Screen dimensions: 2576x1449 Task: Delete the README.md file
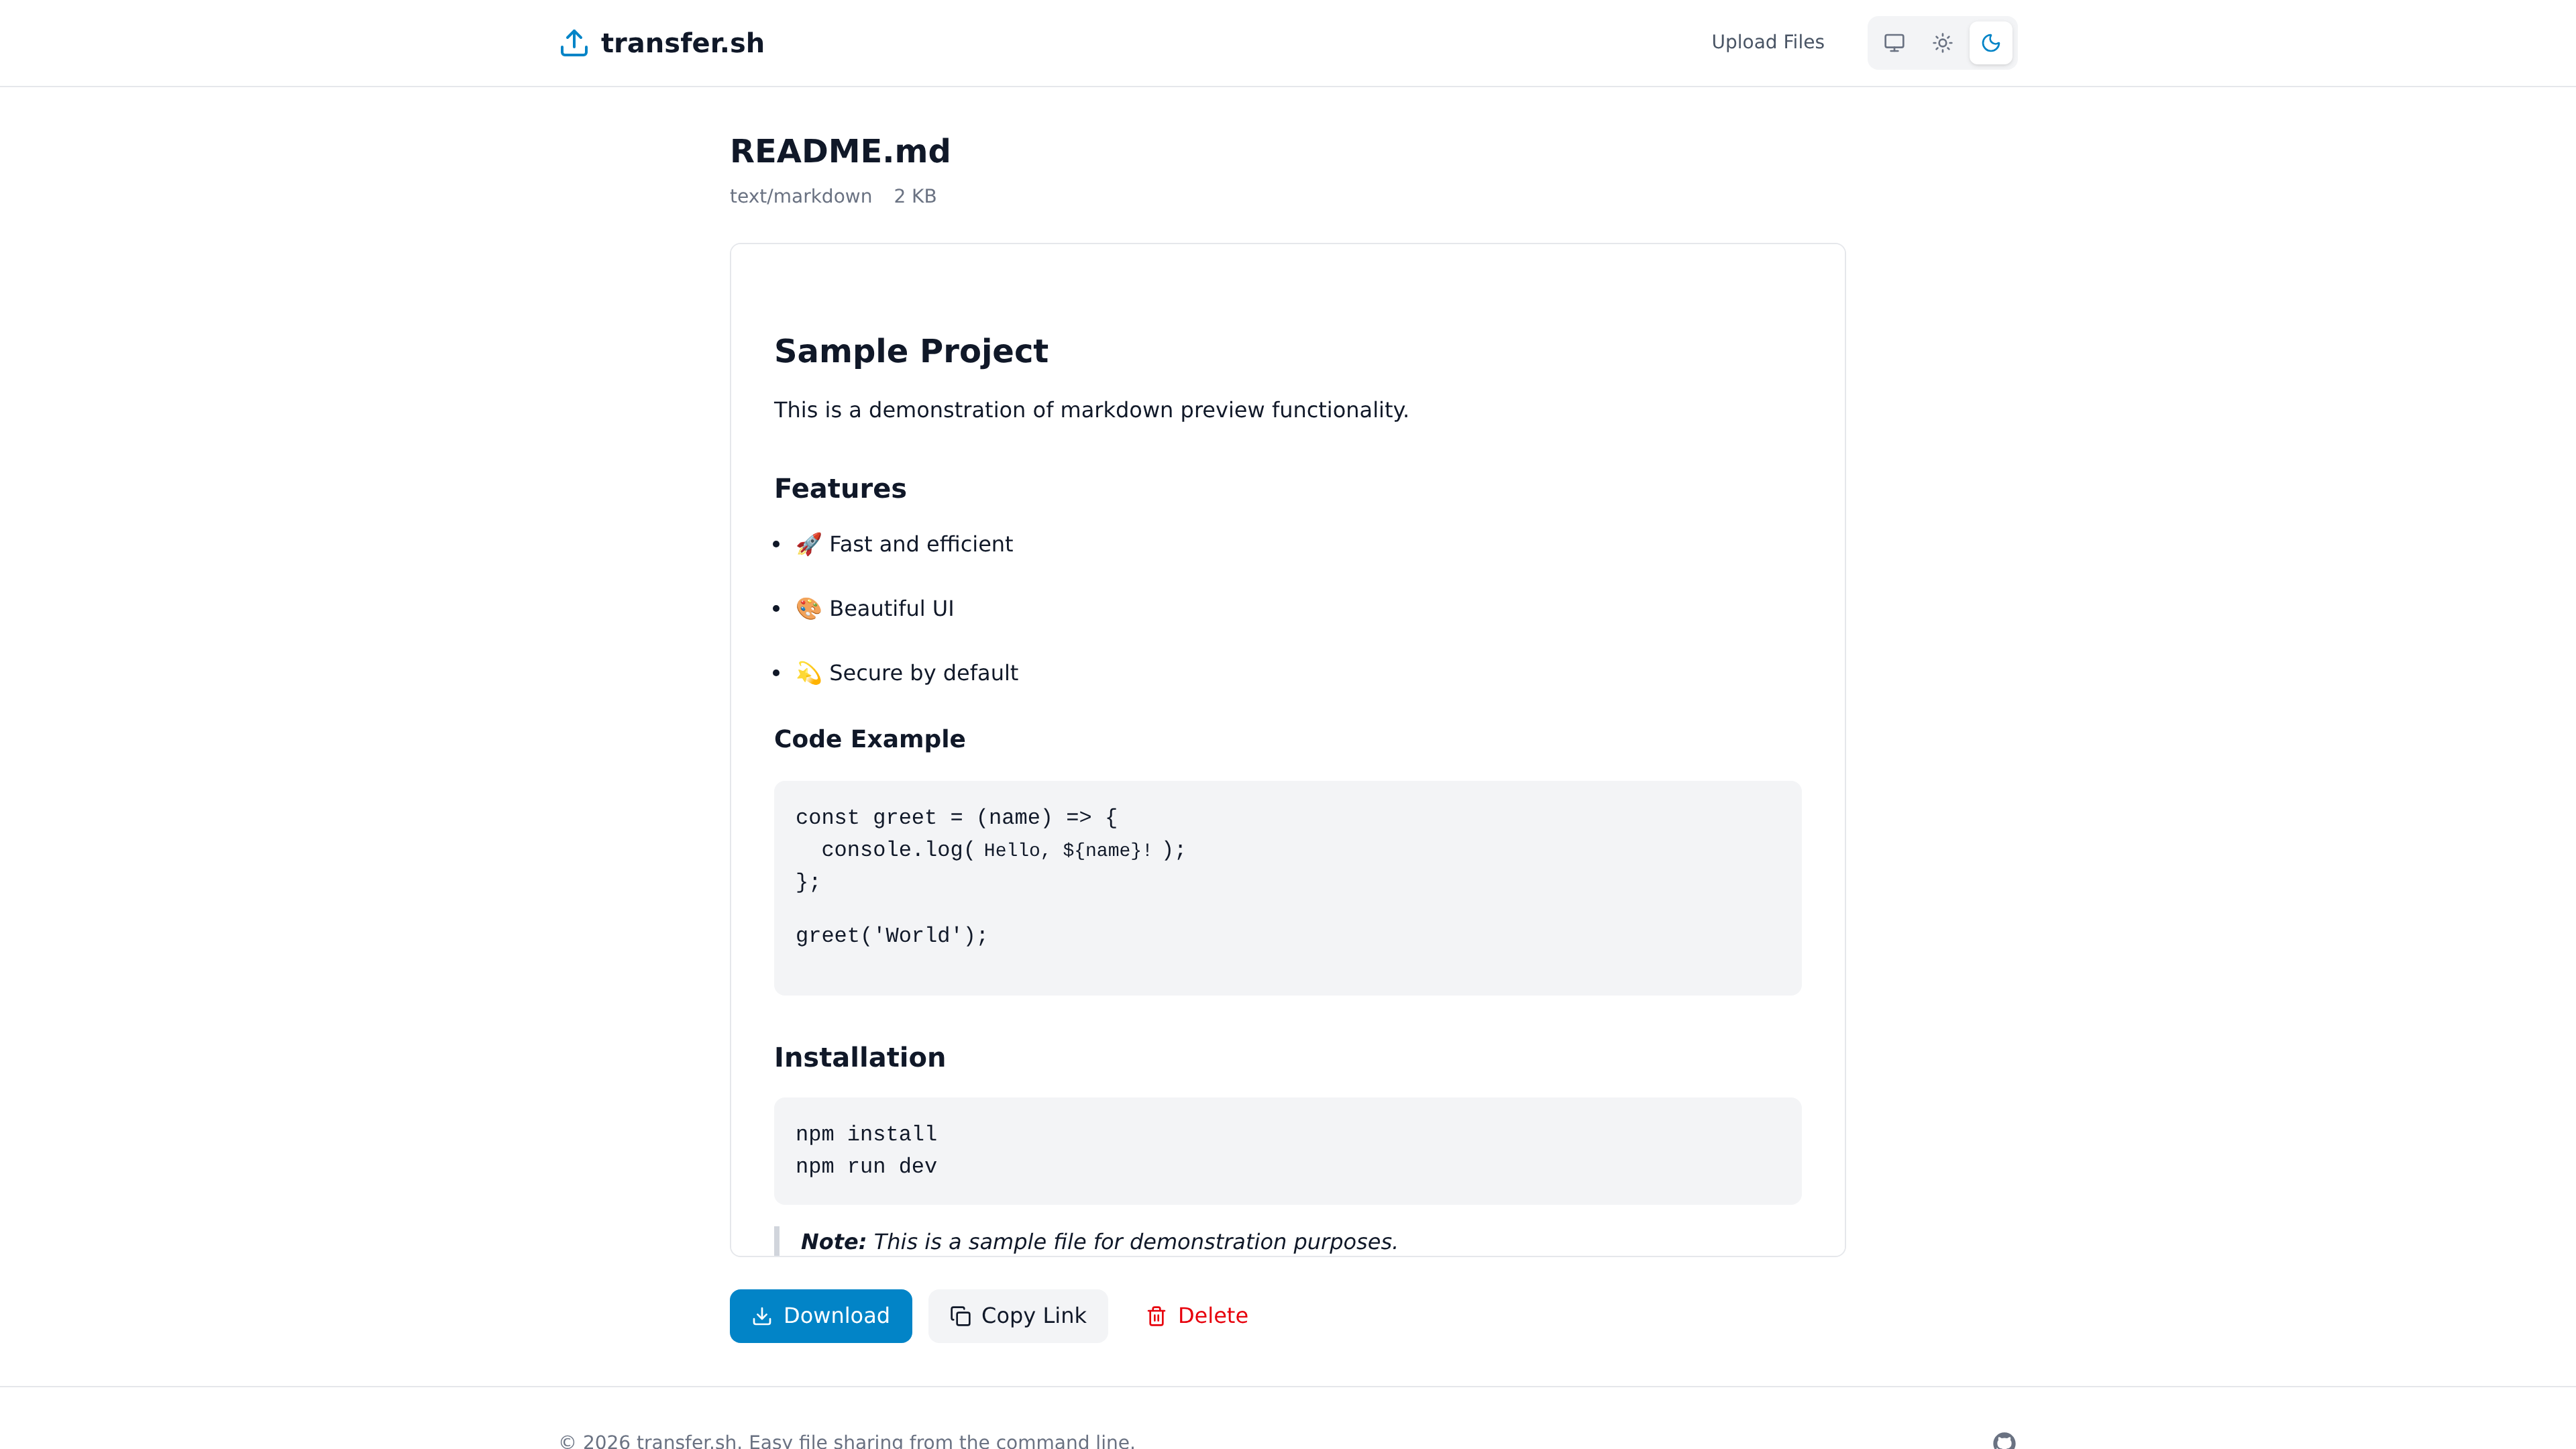tap(1197, 1315)
